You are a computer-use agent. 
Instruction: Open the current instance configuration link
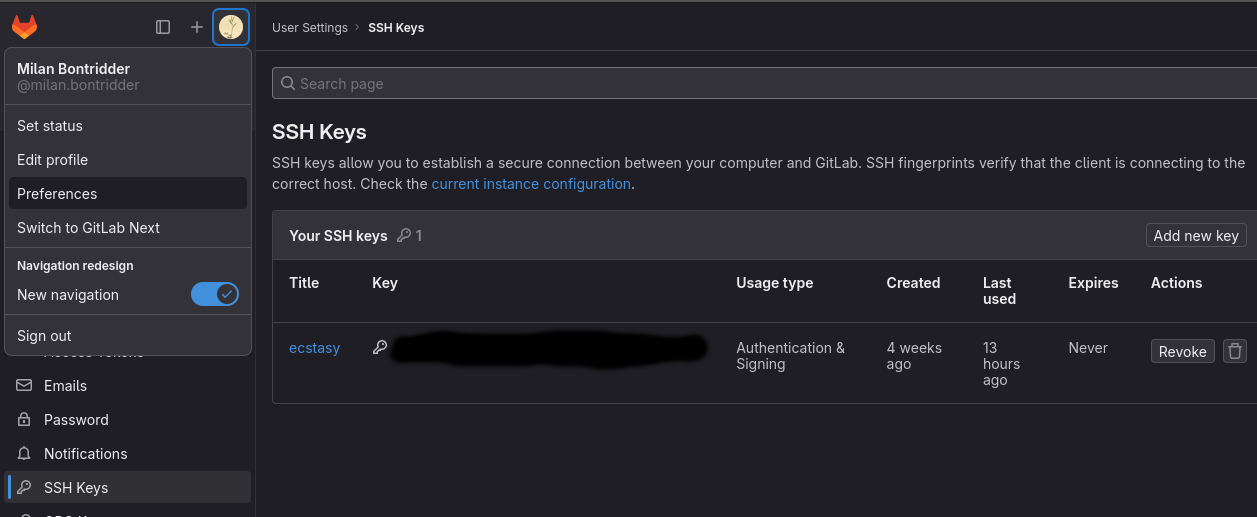point(531,184)
